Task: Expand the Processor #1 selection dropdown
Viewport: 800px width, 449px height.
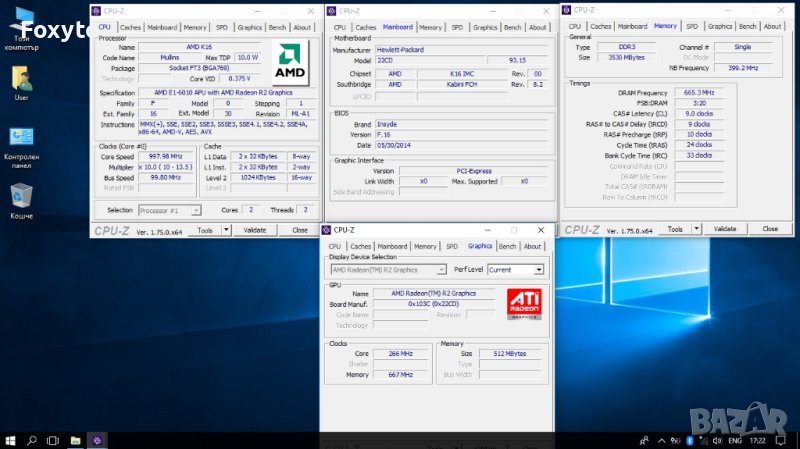Action: 196,210
